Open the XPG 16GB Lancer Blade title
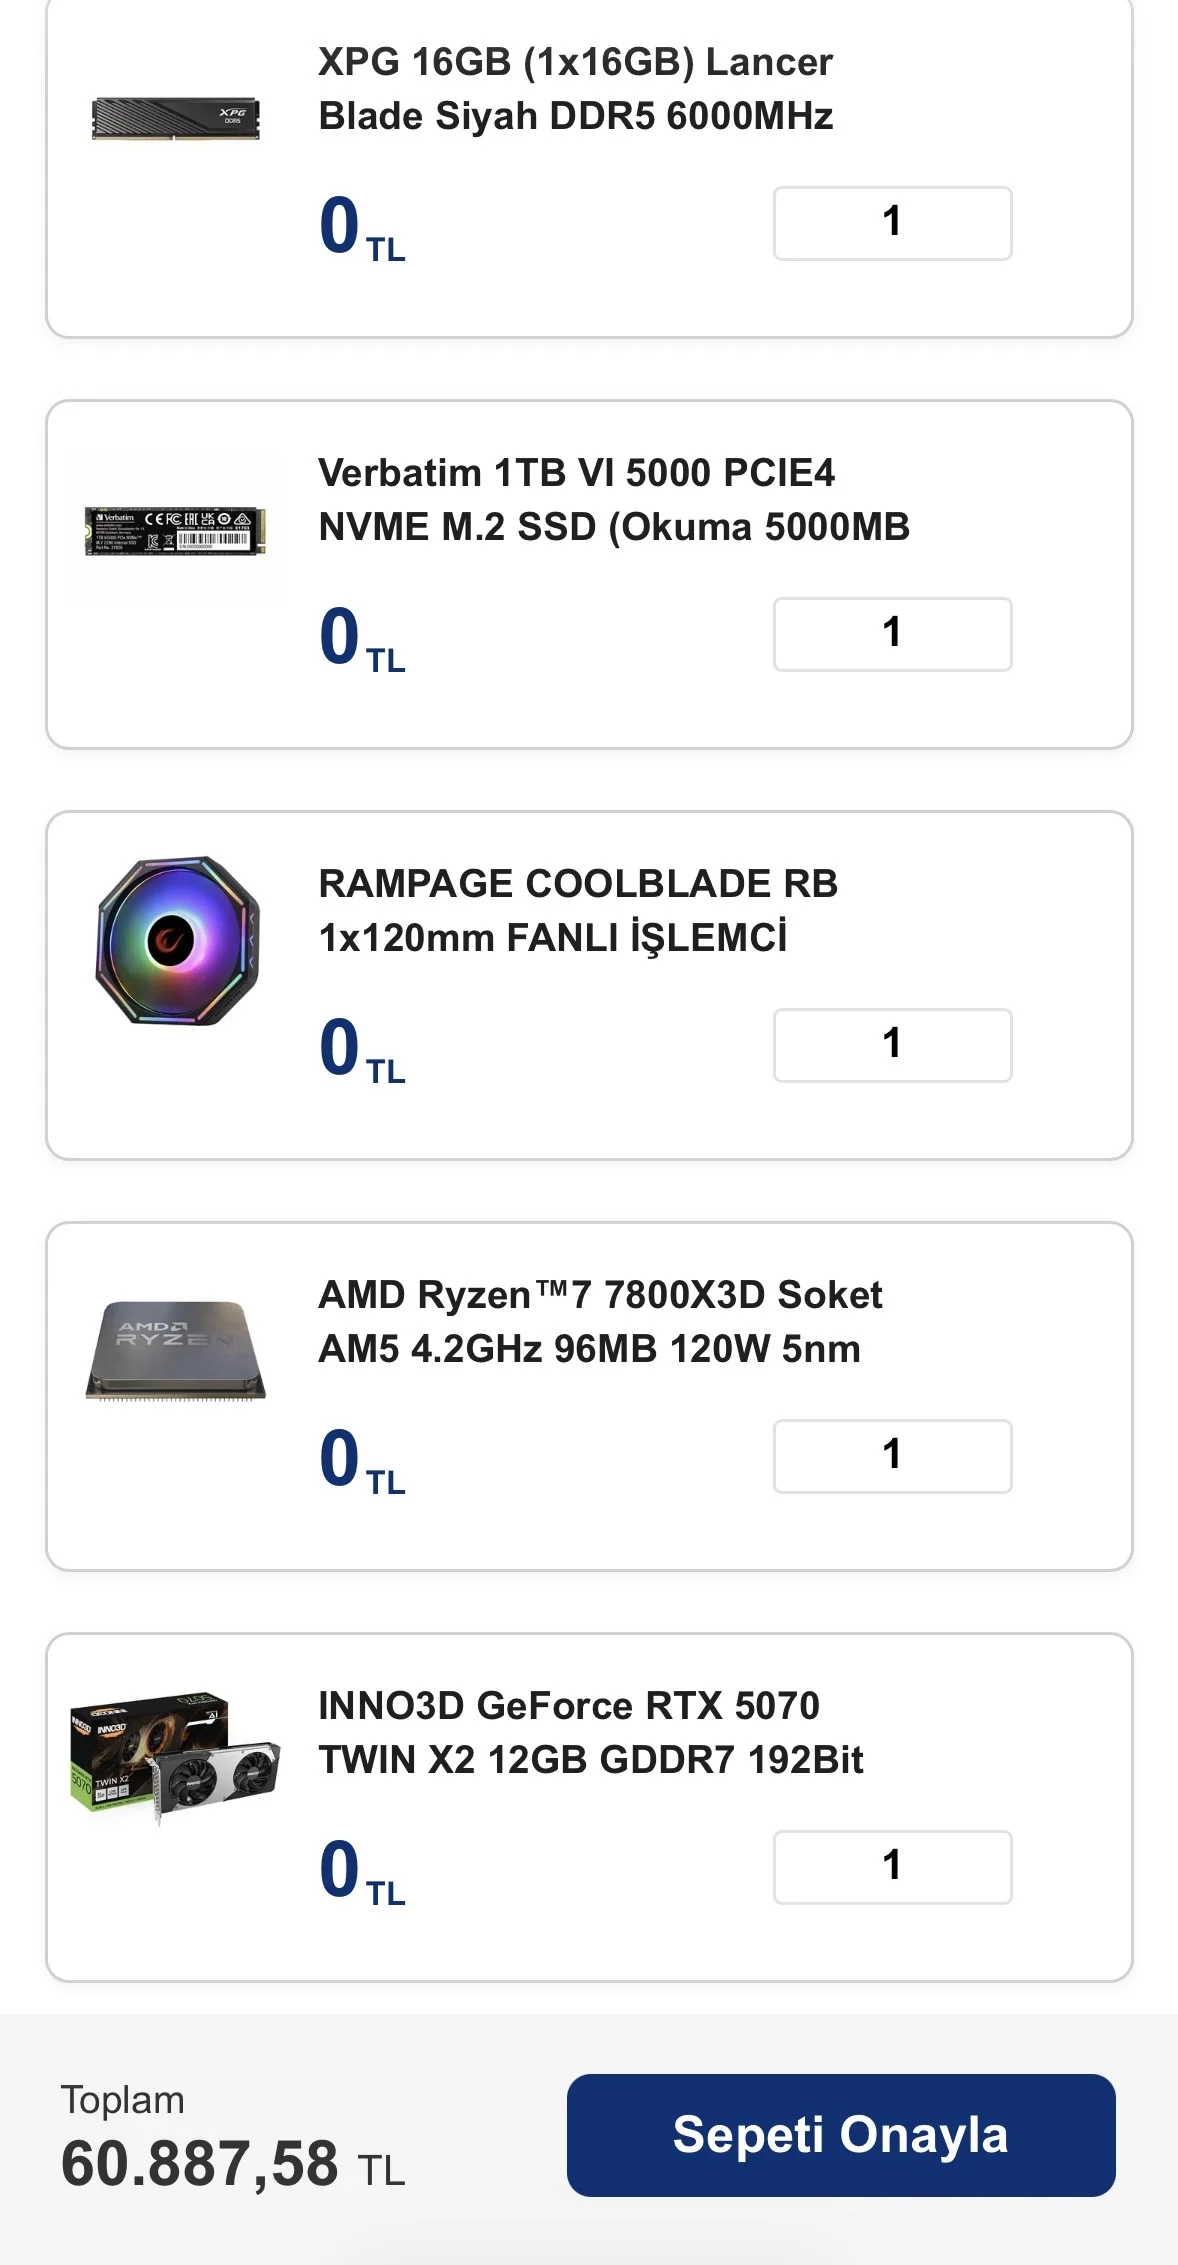Screen dimensions: 1178x2265 (575, 89)
